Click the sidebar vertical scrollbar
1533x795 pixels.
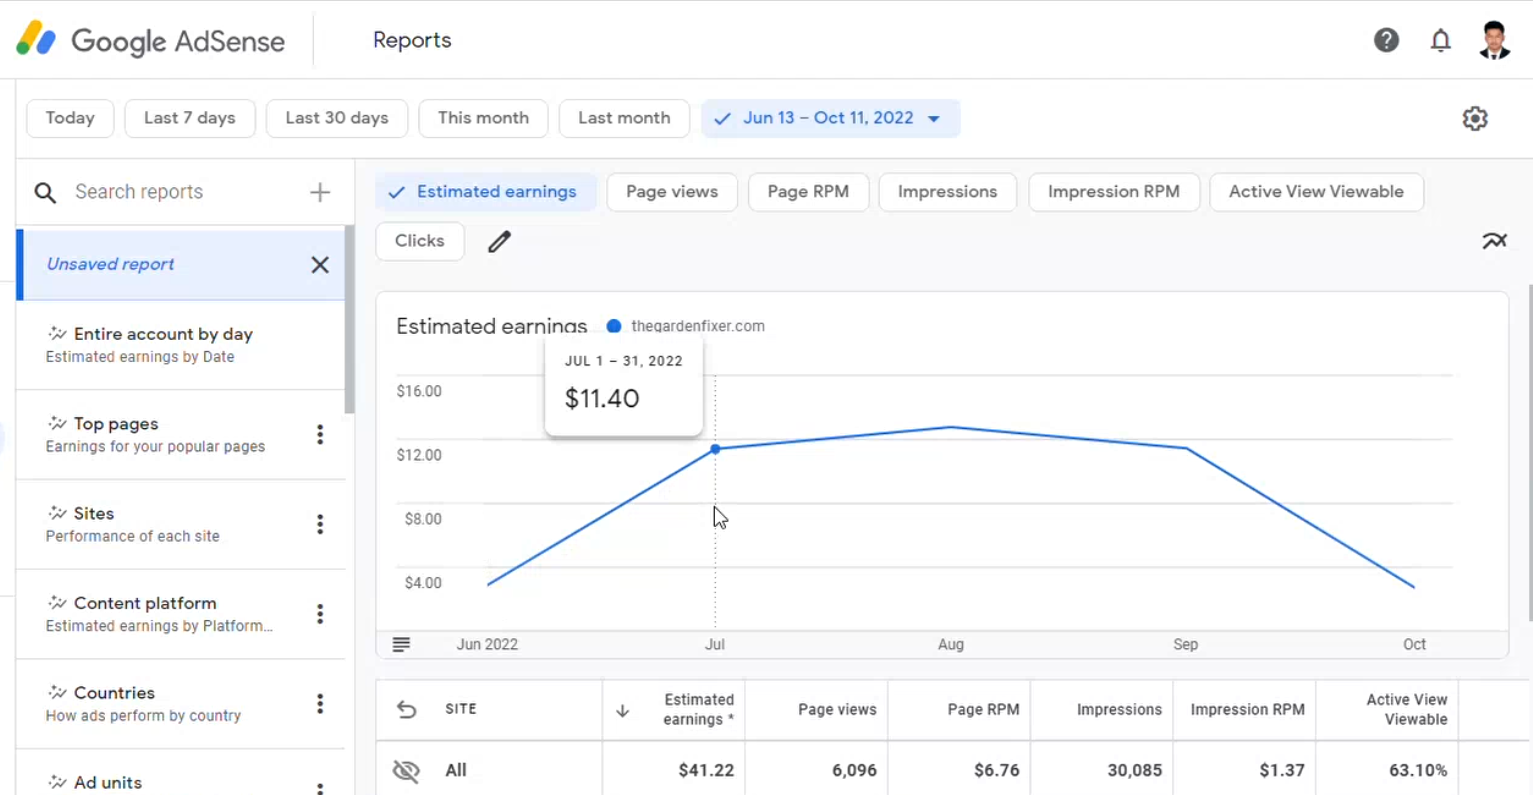click(349, 320)
